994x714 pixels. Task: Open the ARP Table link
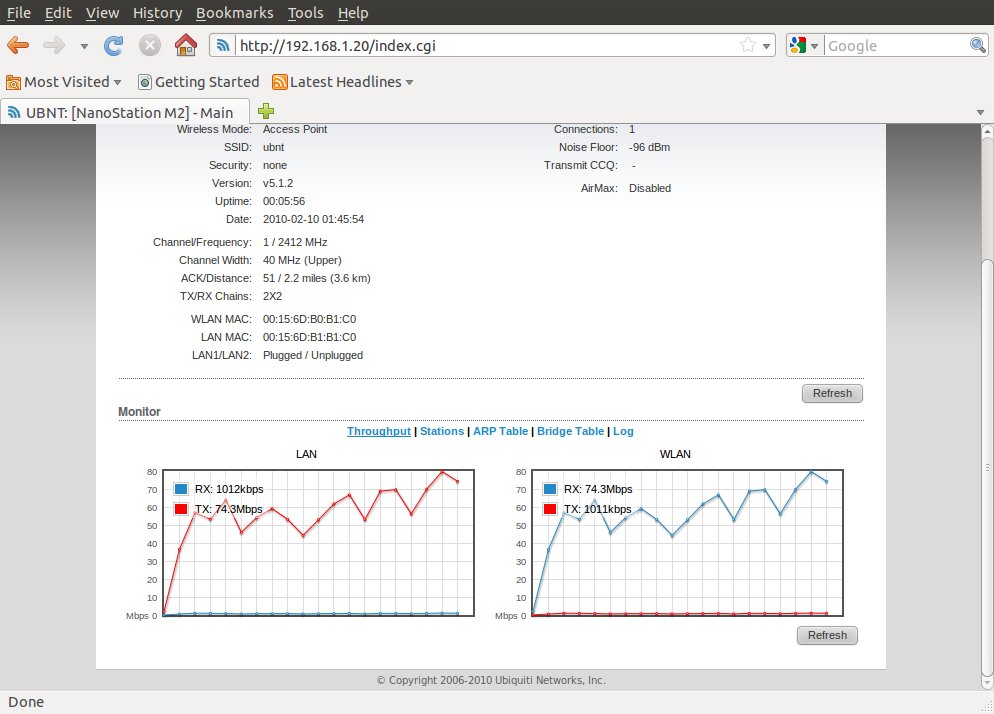500,431
